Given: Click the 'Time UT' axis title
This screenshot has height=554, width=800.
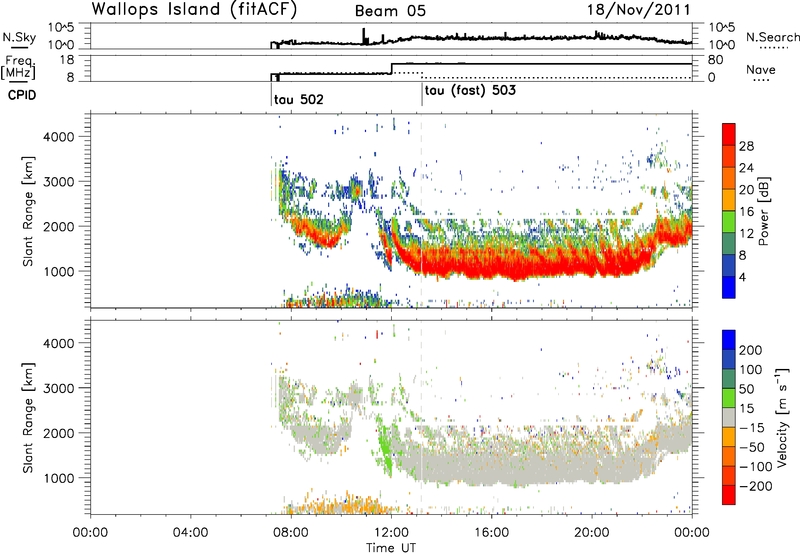Looking at the screenshot, I should click(x=391, y=548).
